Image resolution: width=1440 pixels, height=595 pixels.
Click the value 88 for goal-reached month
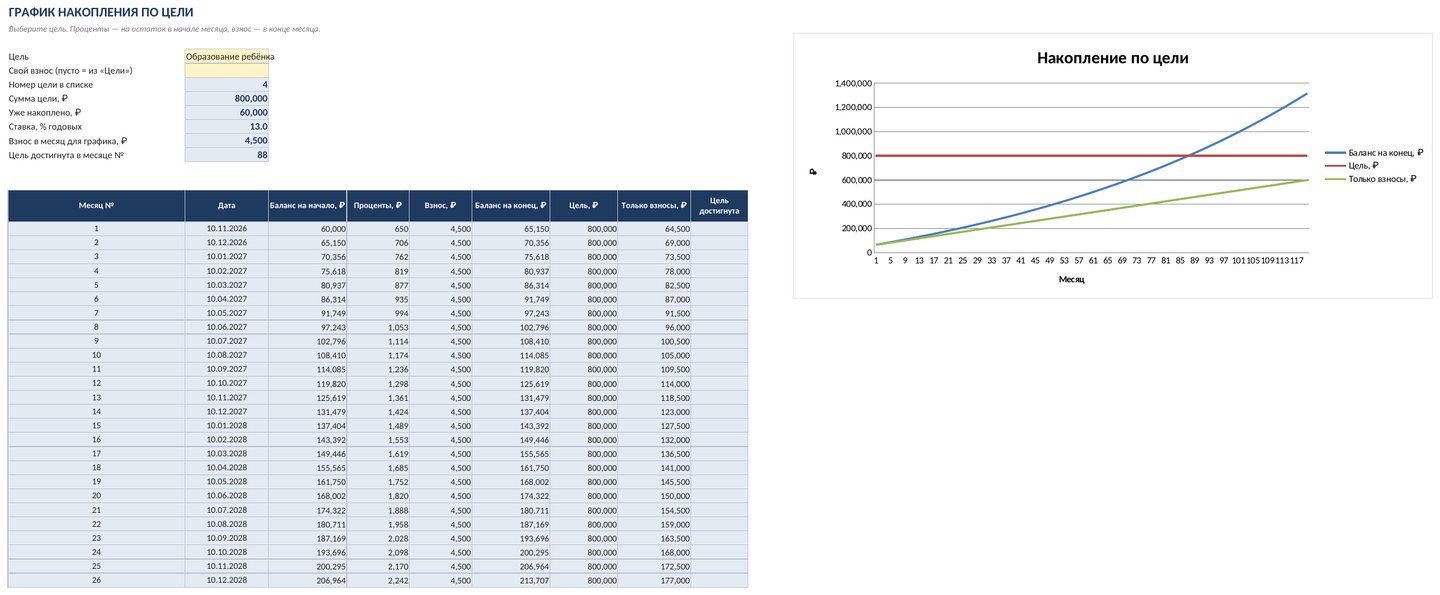227,155
